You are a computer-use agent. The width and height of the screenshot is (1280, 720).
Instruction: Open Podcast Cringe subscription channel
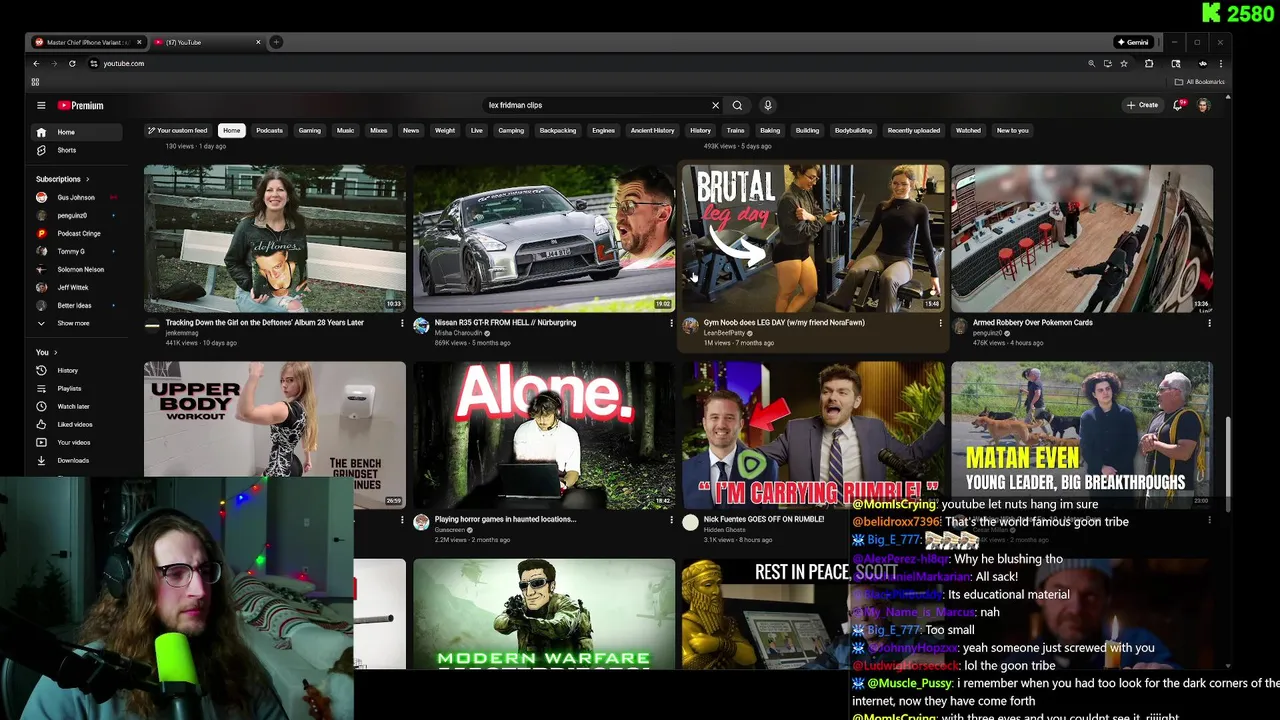[76, 233]
